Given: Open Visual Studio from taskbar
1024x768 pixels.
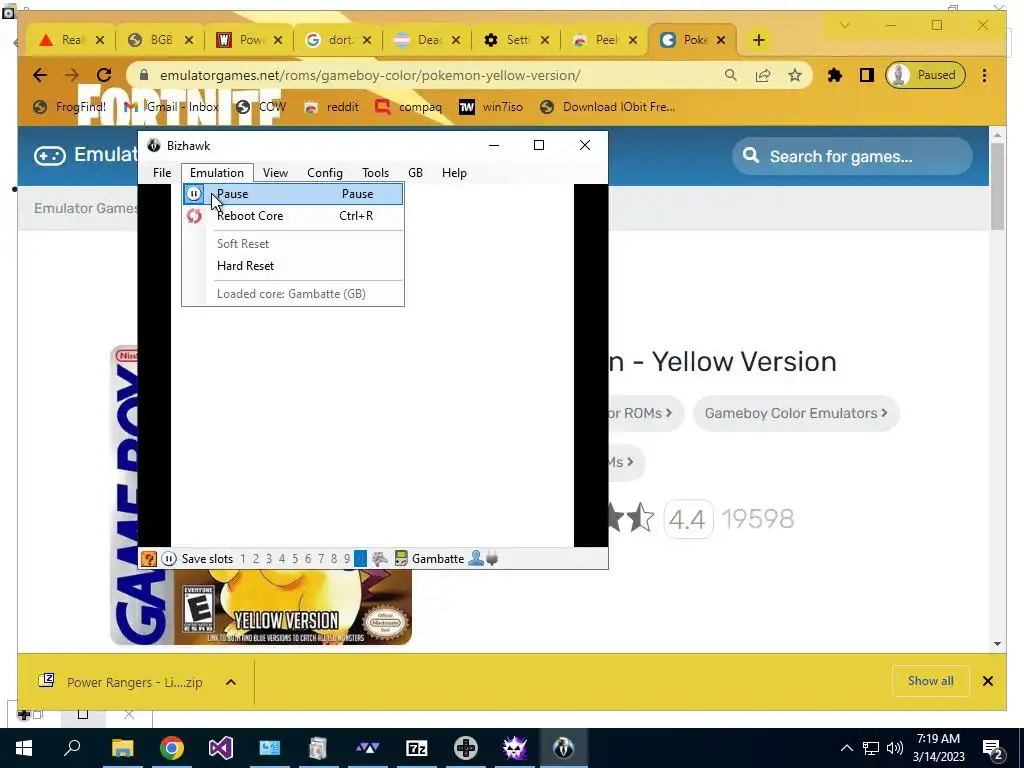Looking at the screenshot, I should (x=221, y=748).
